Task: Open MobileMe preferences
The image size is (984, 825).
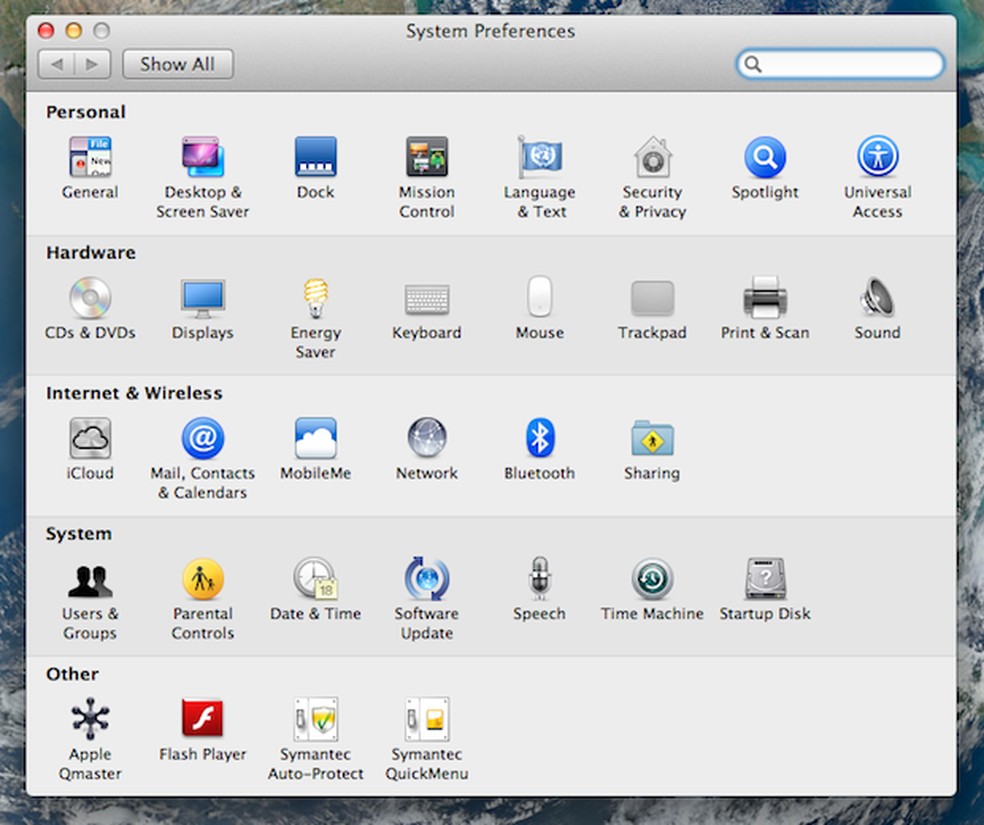Action: (x=315, y=438)
